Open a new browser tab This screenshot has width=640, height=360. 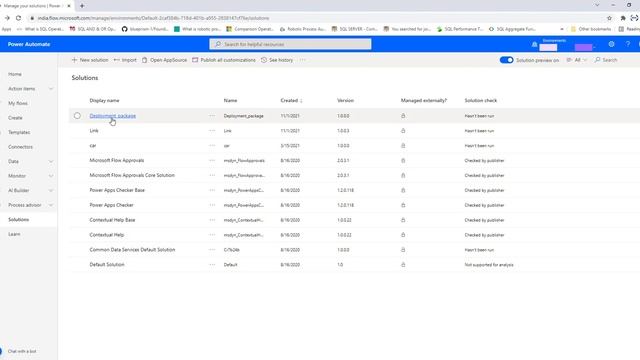click(82, 6)
